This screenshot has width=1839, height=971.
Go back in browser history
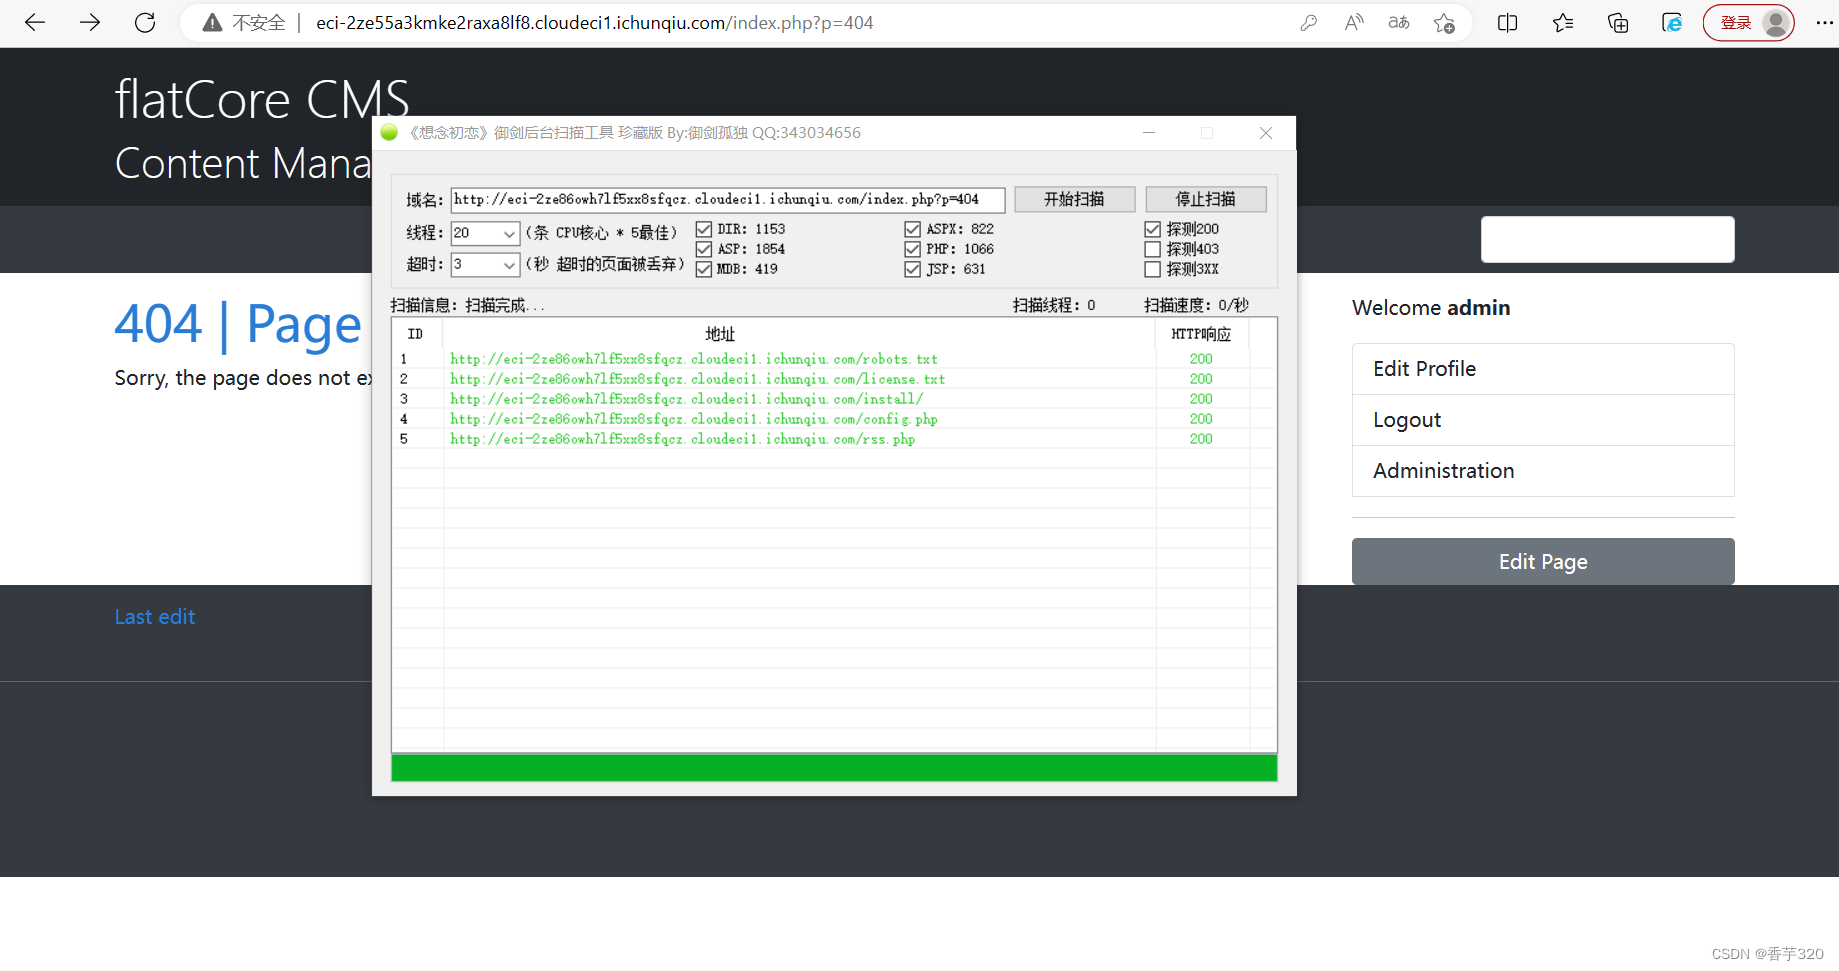tap(35, 22)
